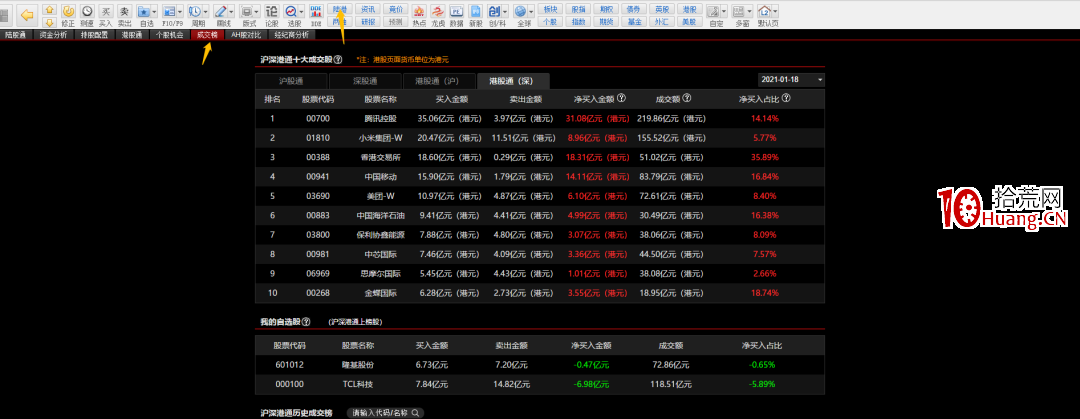Click help icon beside 沪深港通十大成交股 title
The width and height of the screenshot is (1080, 419).
[338, 60]
